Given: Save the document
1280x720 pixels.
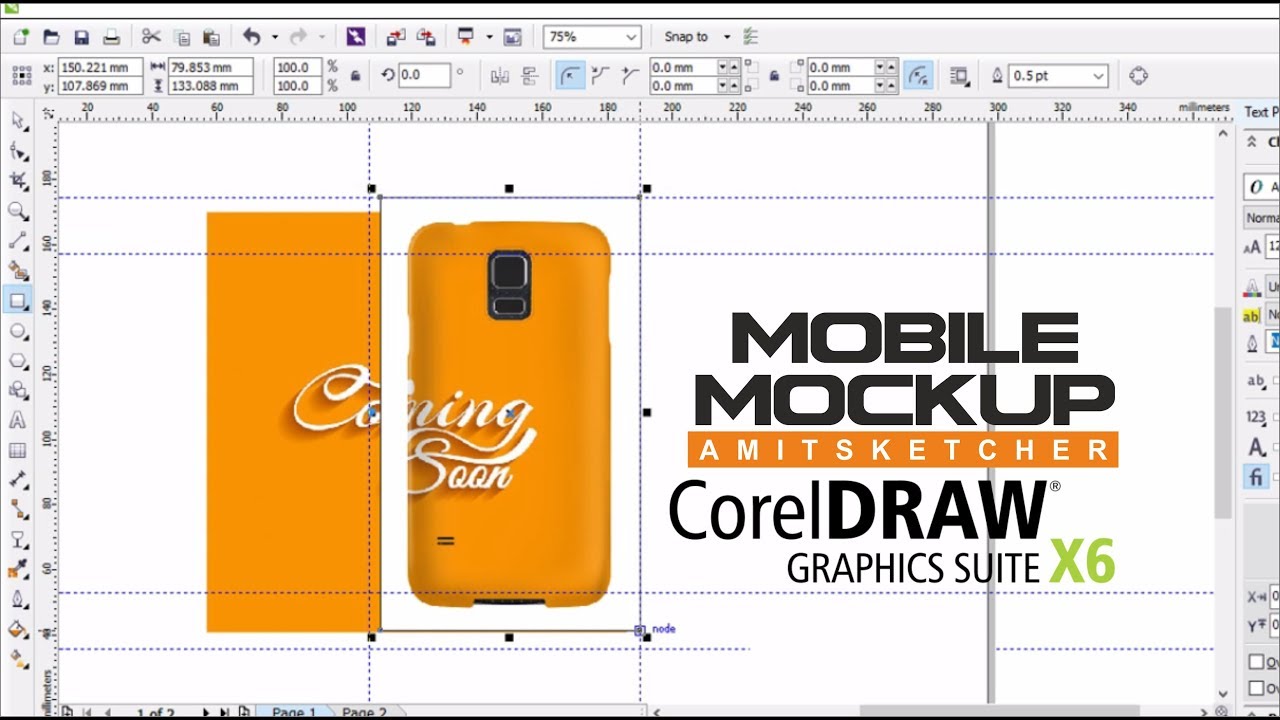Looking at the screenshot, I should click(x=82, y=37).
